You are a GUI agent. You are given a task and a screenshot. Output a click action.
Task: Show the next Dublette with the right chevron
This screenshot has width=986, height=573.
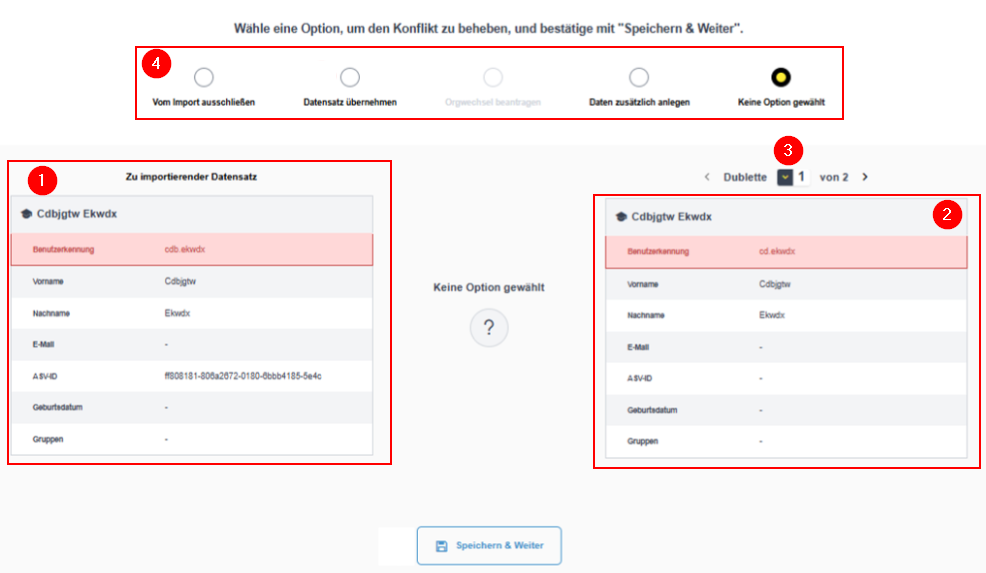(x=865, y=177)
